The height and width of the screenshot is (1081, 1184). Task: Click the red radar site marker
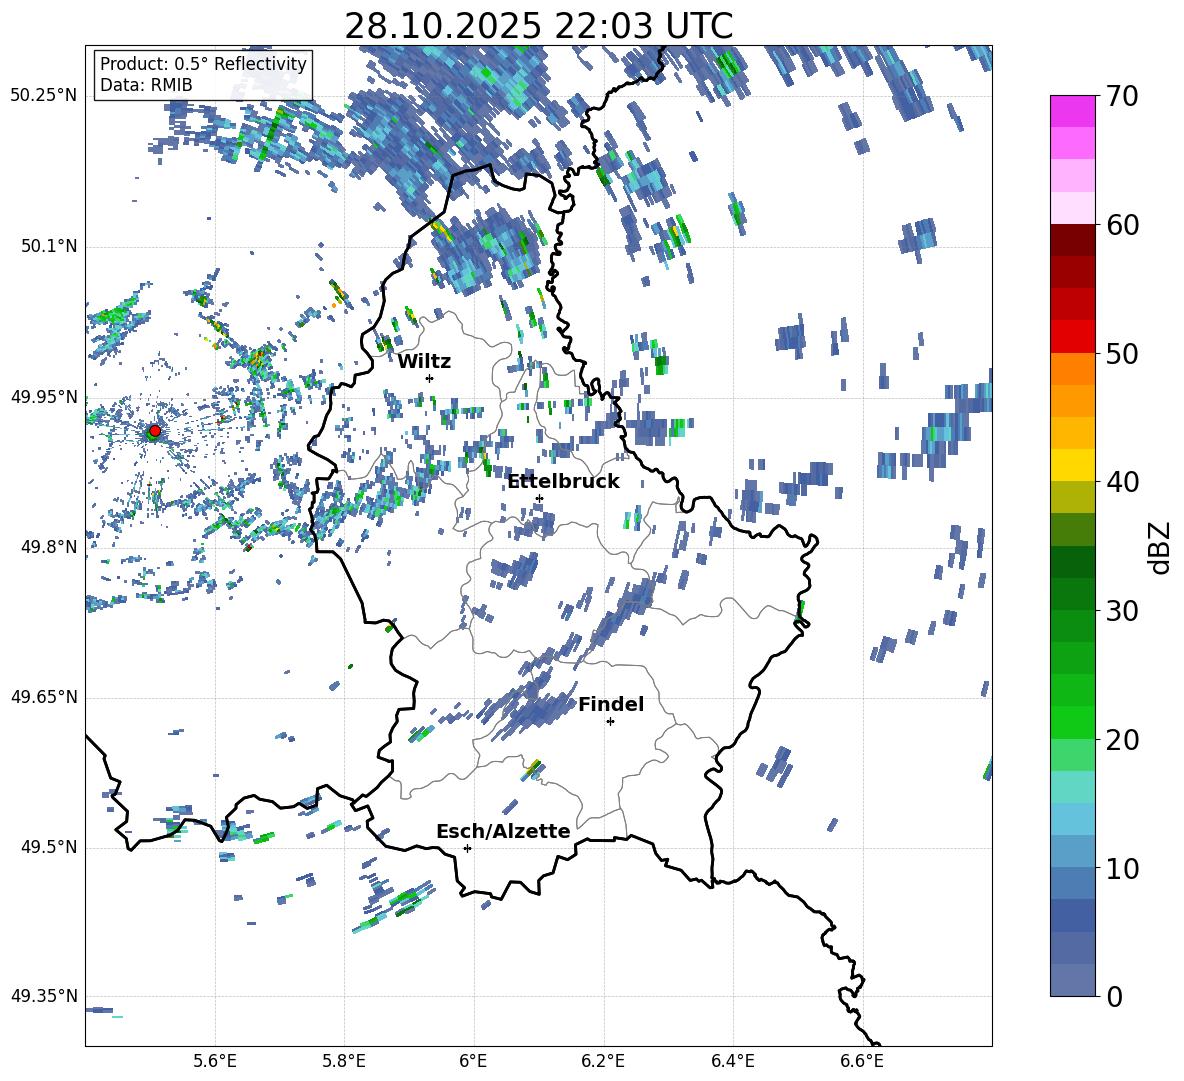pyautogui.click(x=155, y=430)
